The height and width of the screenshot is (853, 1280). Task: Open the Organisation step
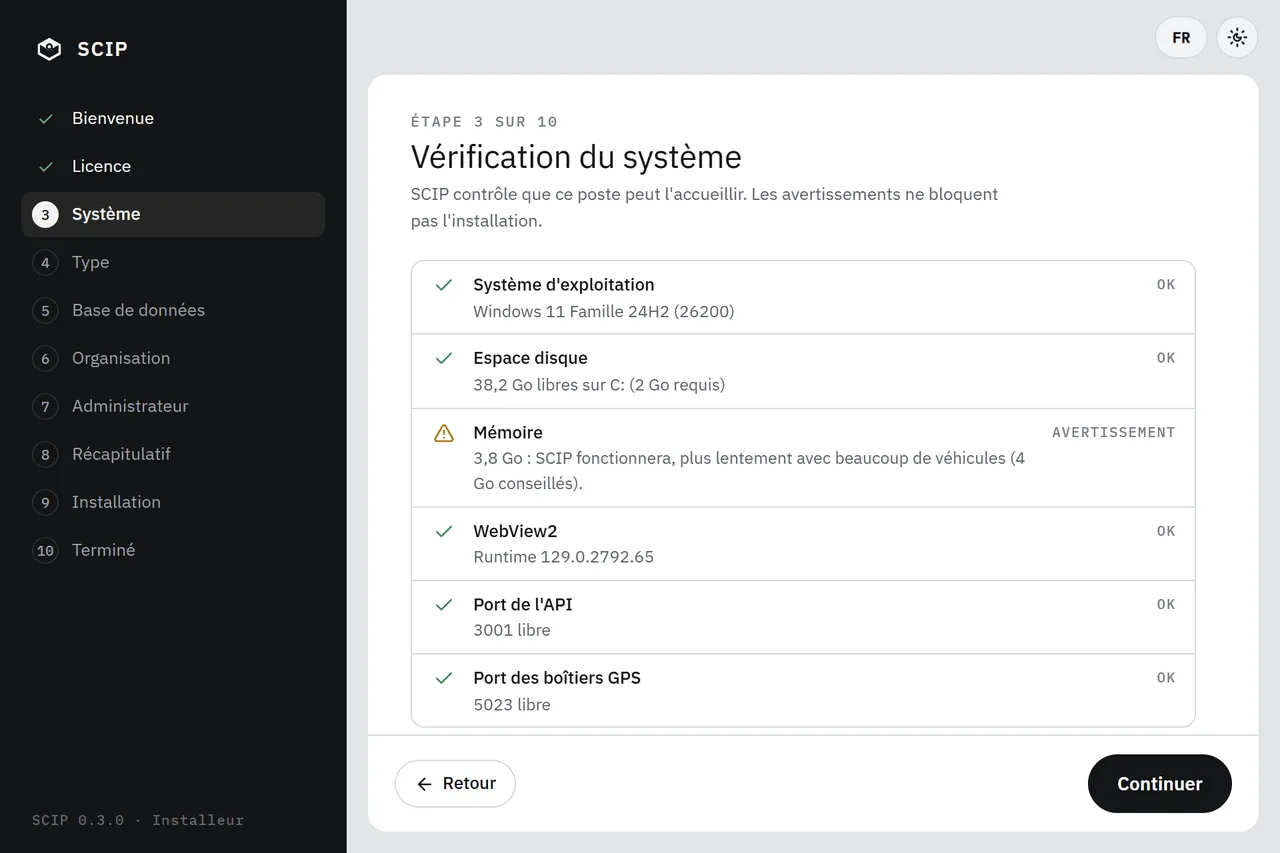pyautogui.click(x=173, y=358)
